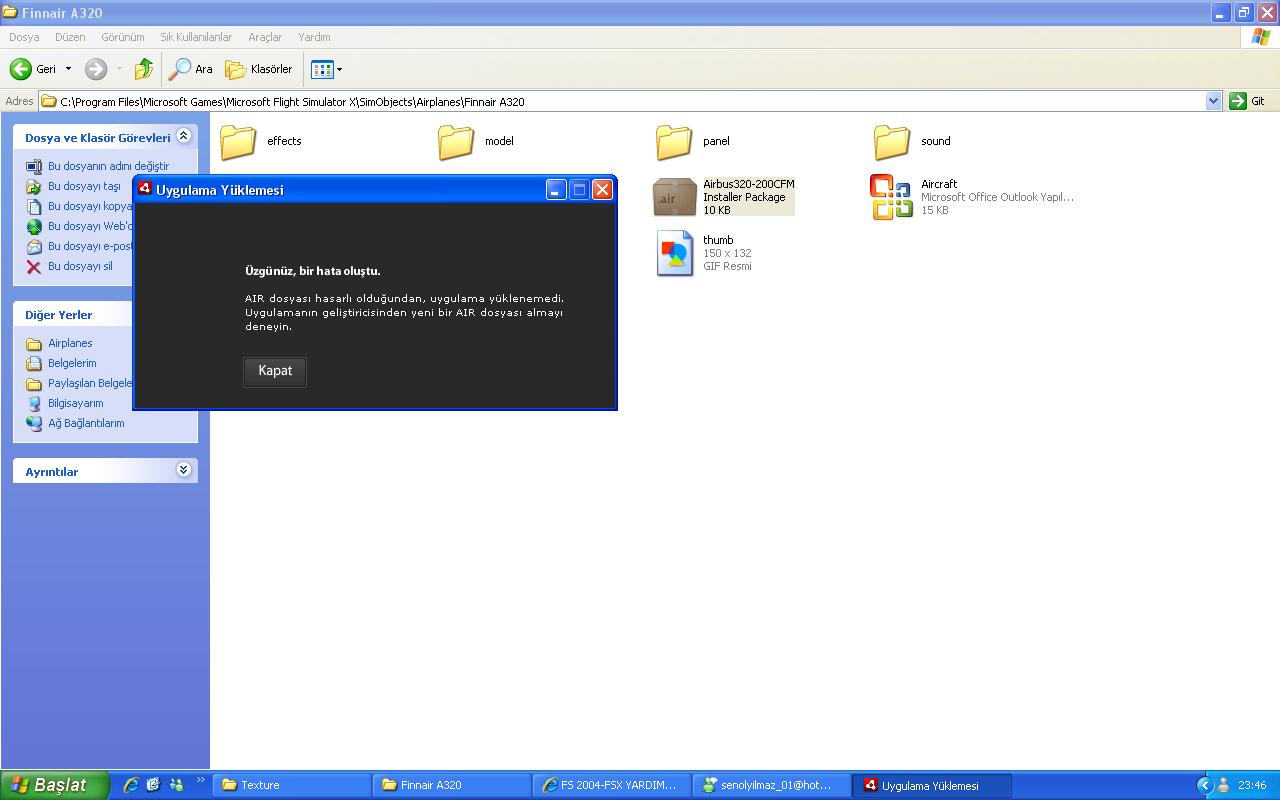Select the Aircraft Office Outlook file icon

tap(892, 197)
